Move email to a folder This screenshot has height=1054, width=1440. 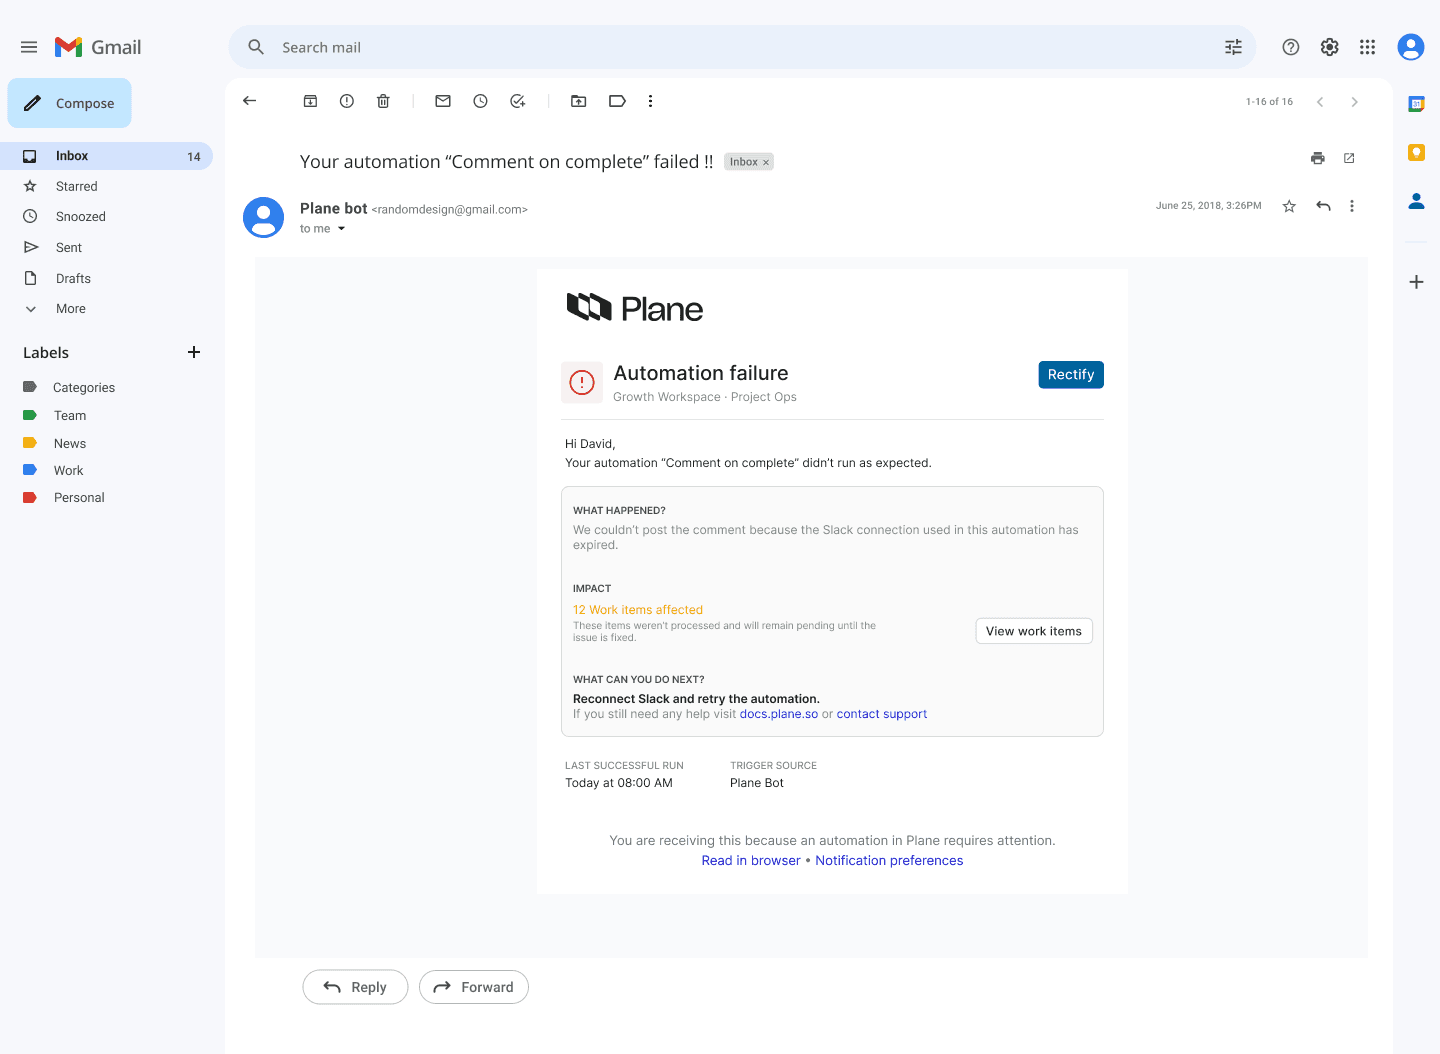click(x=578, y=101)
